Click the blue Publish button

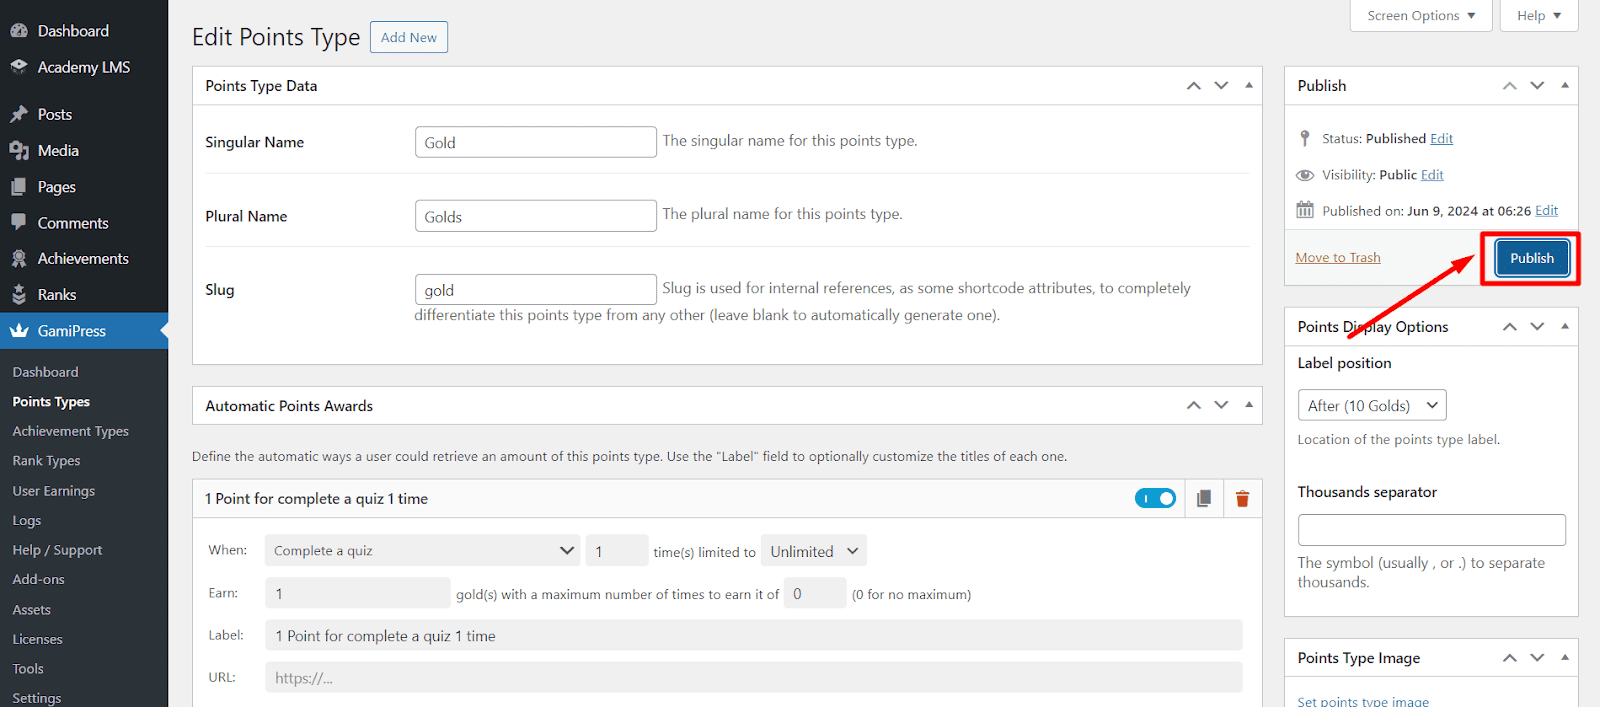1531,258
